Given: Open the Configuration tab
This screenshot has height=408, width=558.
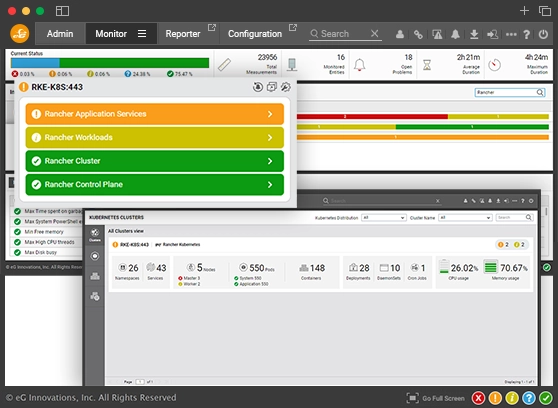Looking at the screenshot, I should pos(255,34).
